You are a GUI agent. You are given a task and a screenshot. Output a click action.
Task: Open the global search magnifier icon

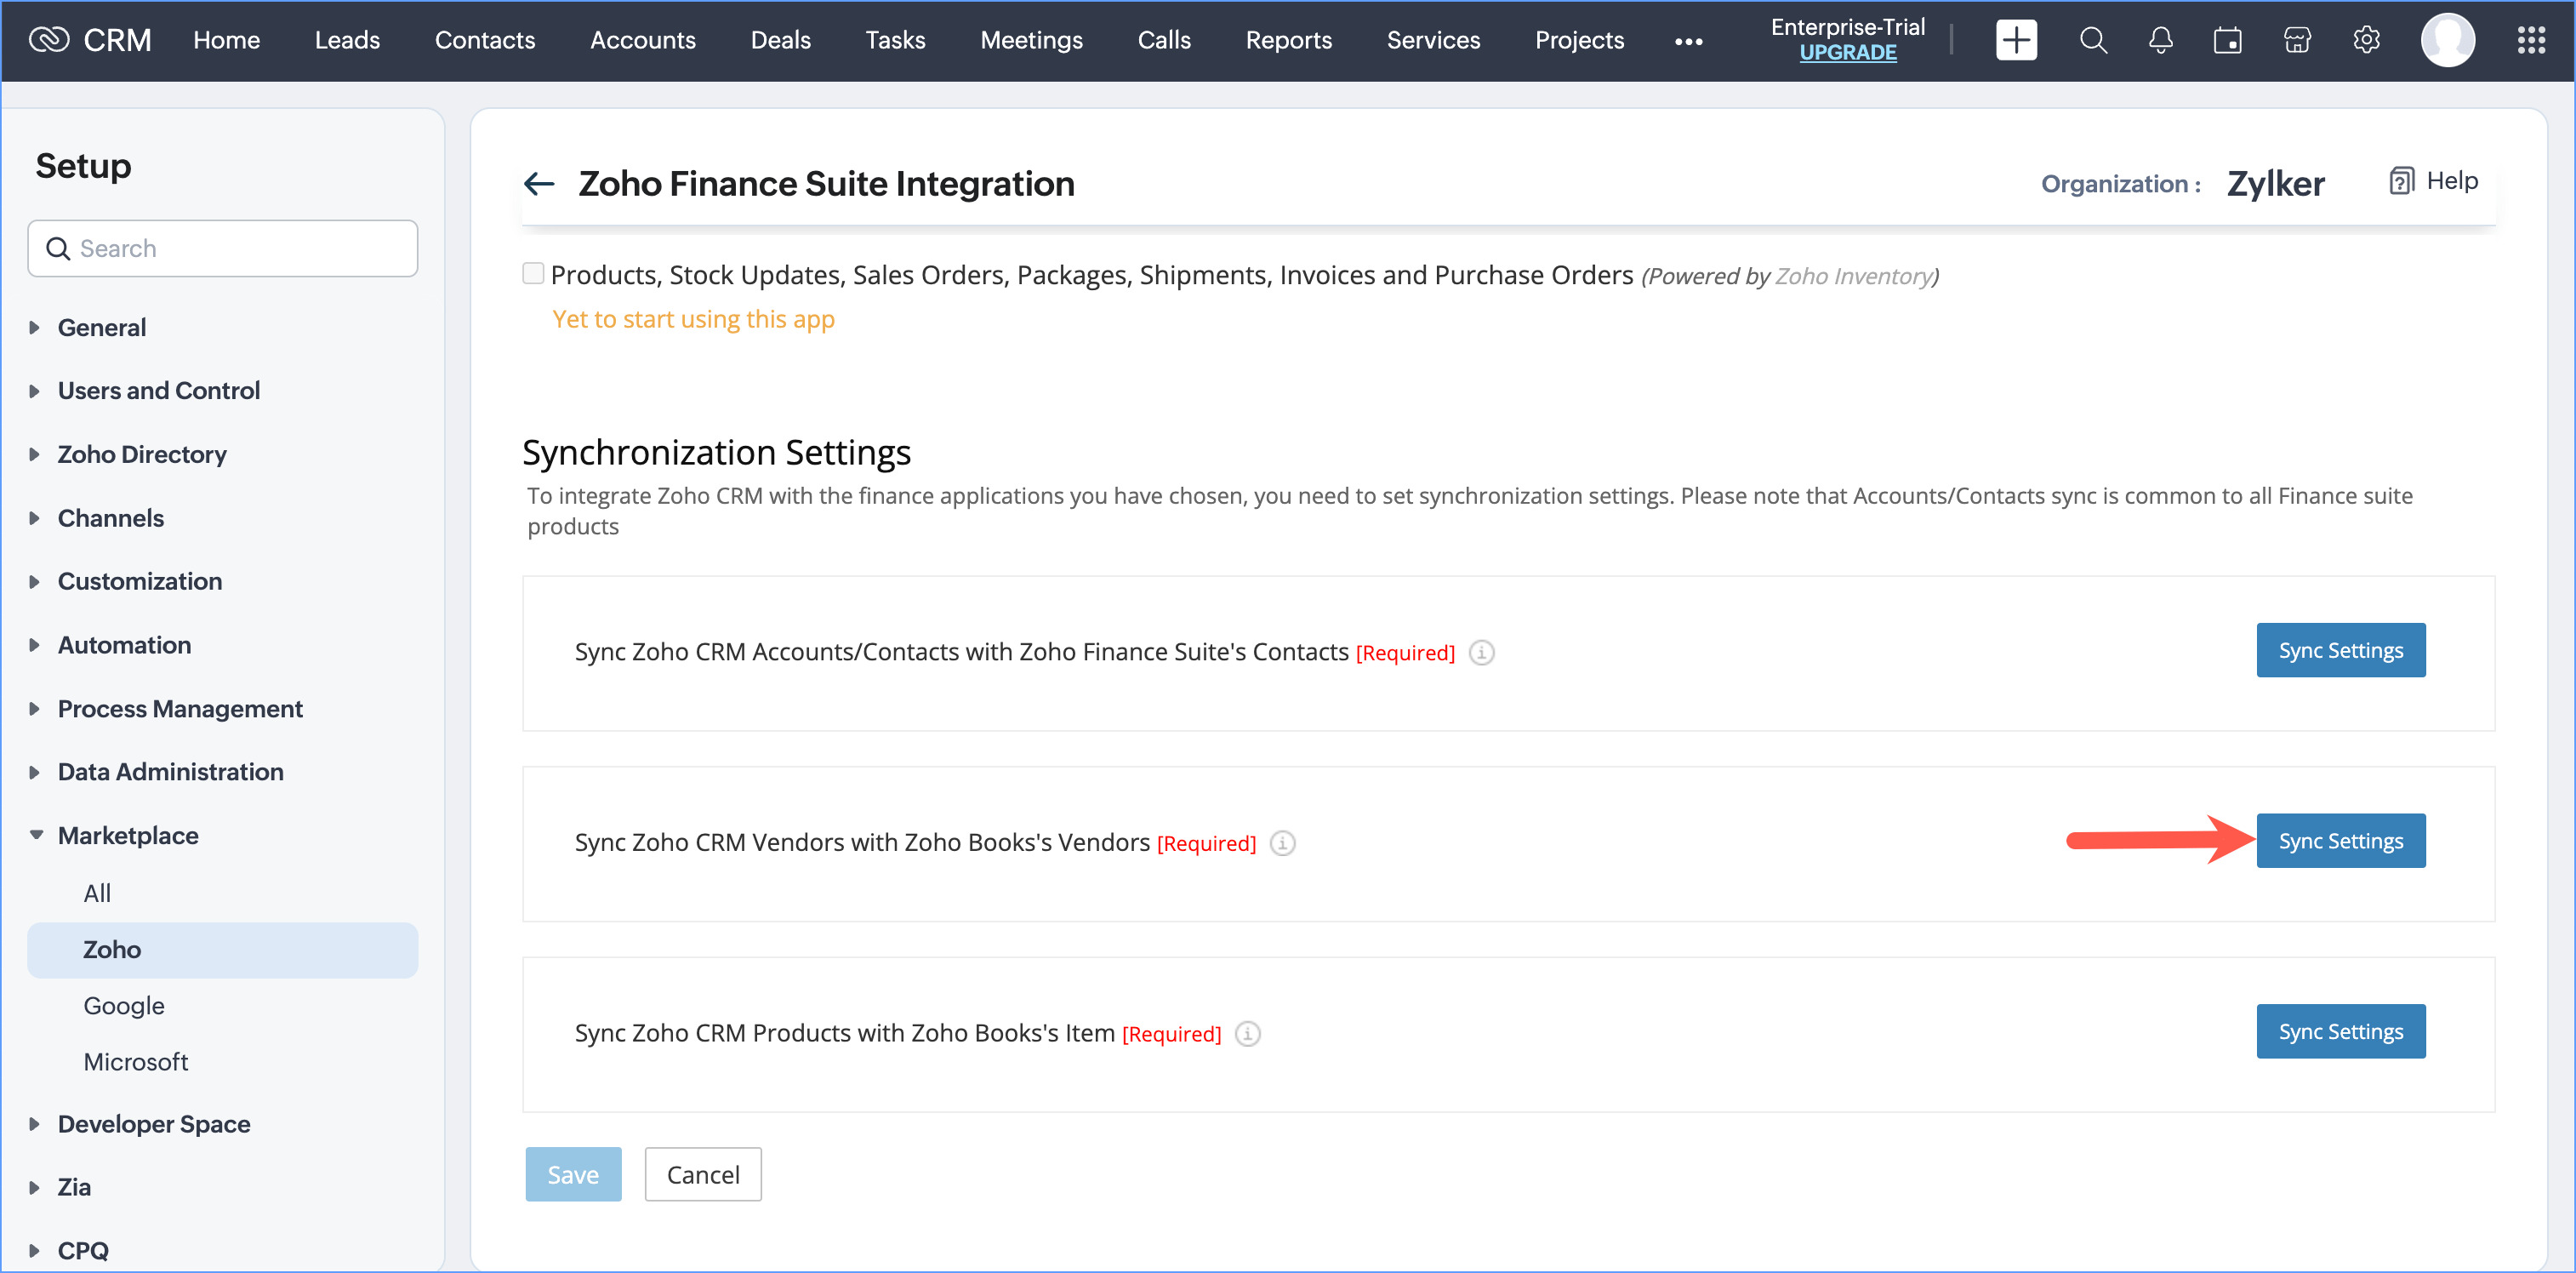2092,40
